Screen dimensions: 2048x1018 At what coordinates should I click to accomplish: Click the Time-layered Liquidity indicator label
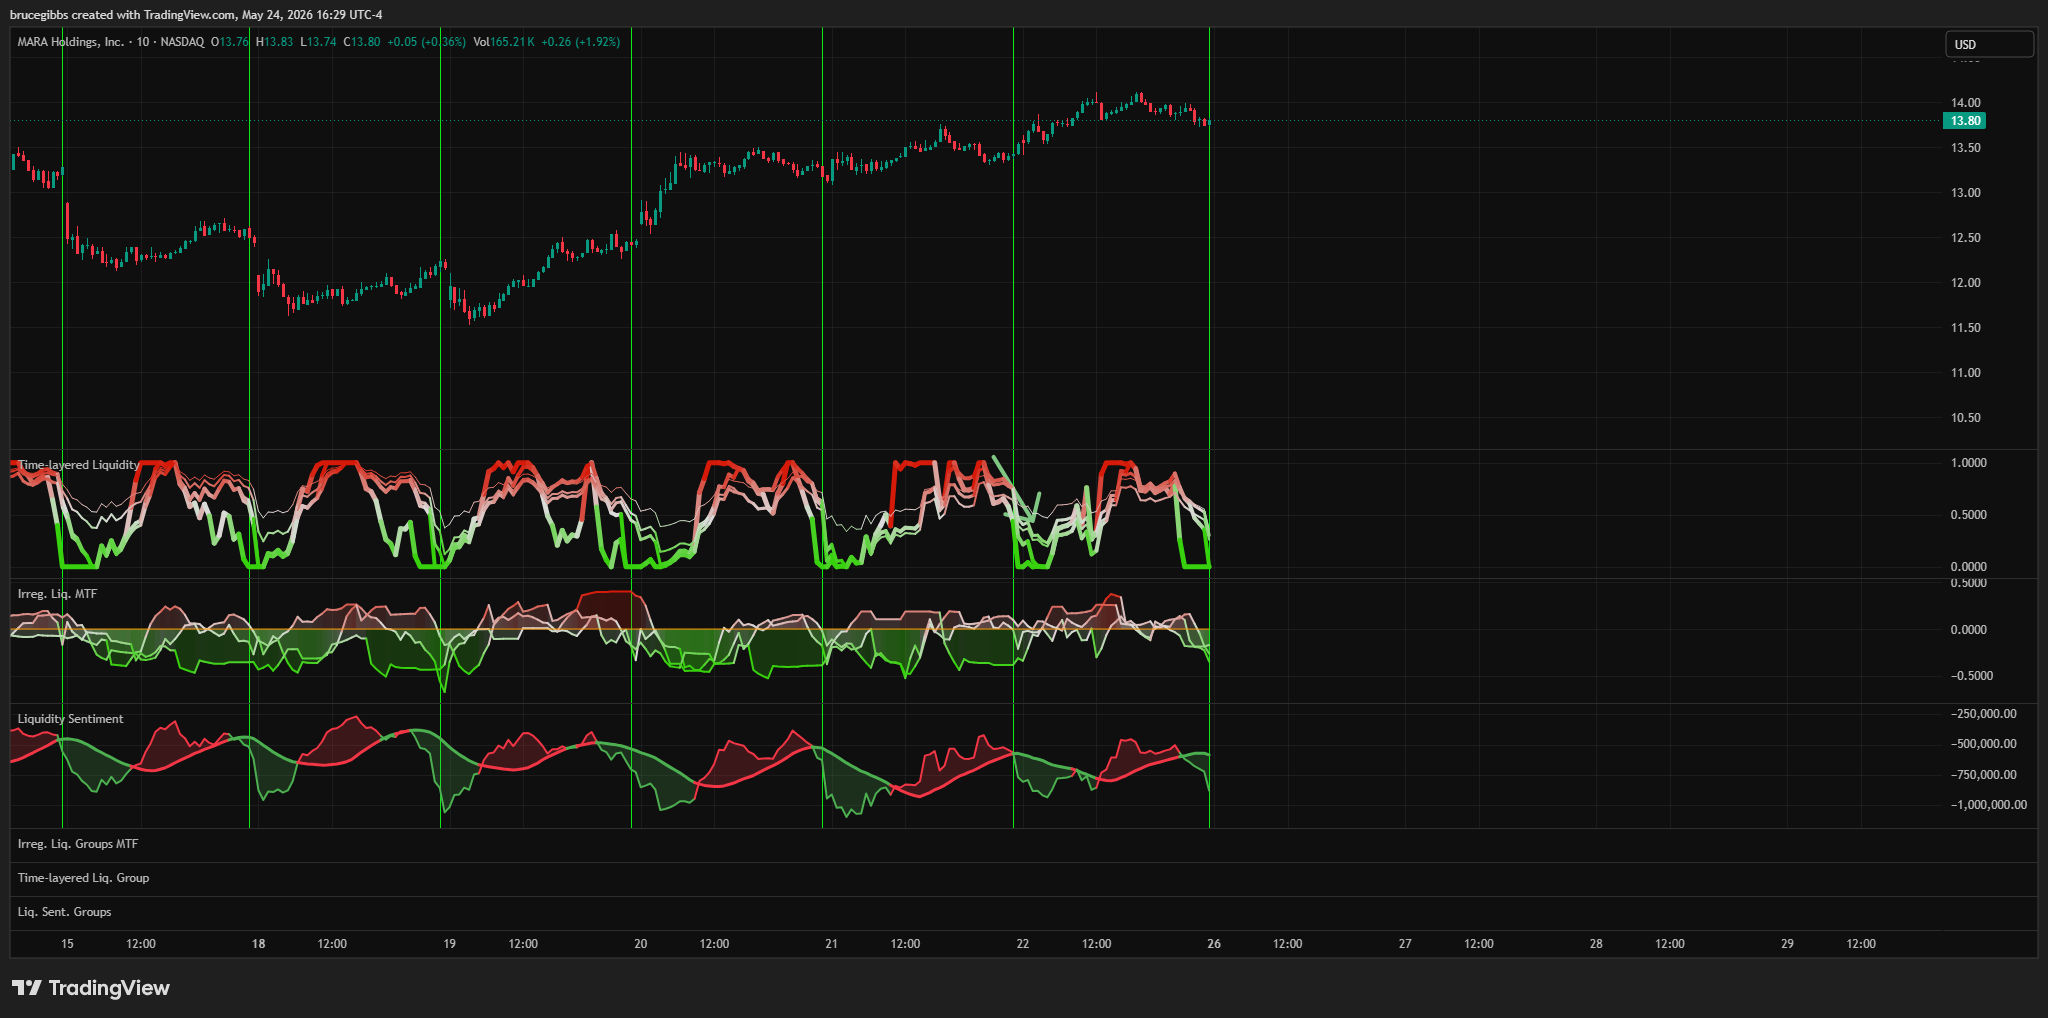78,465
